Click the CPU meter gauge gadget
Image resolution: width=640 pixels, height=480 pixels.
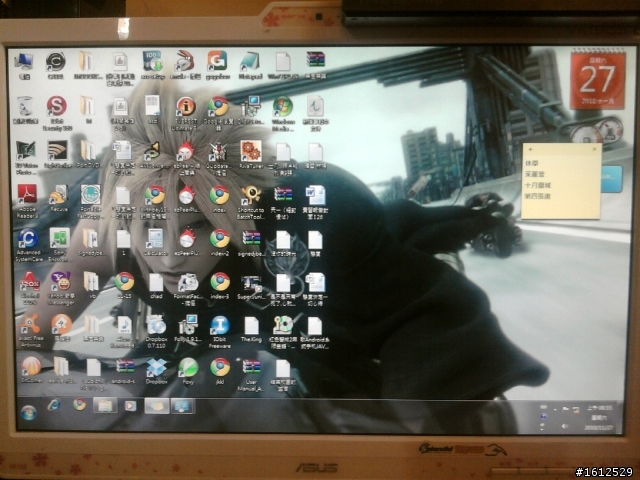coord(585,133)
